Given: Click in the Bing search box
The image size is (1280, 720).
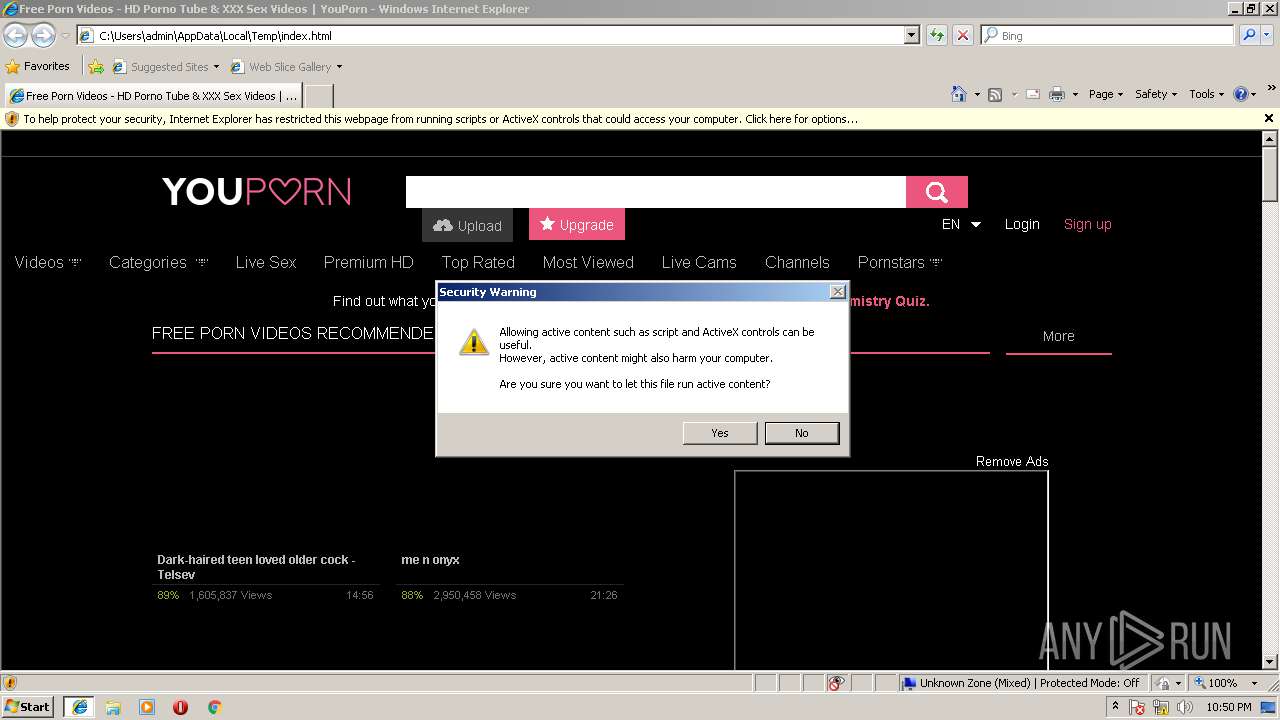Looking at the screenshot, I should pos(1107,35).
